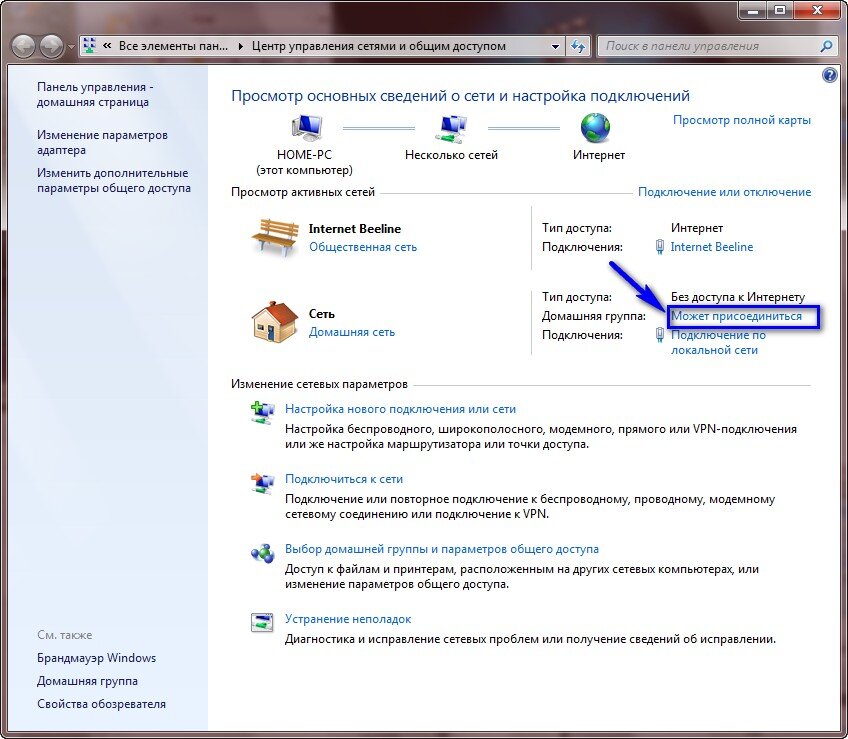Expand the double chevron at breadcrumb start
The width and height of the screenshot is (848, 739).
tap(107, 46)
